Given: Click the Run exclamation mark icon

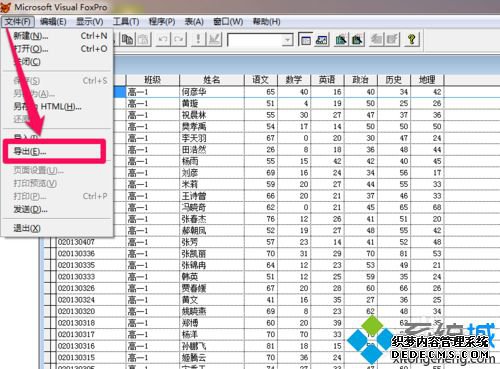Looking at the screenshot, I should (198, 40).
